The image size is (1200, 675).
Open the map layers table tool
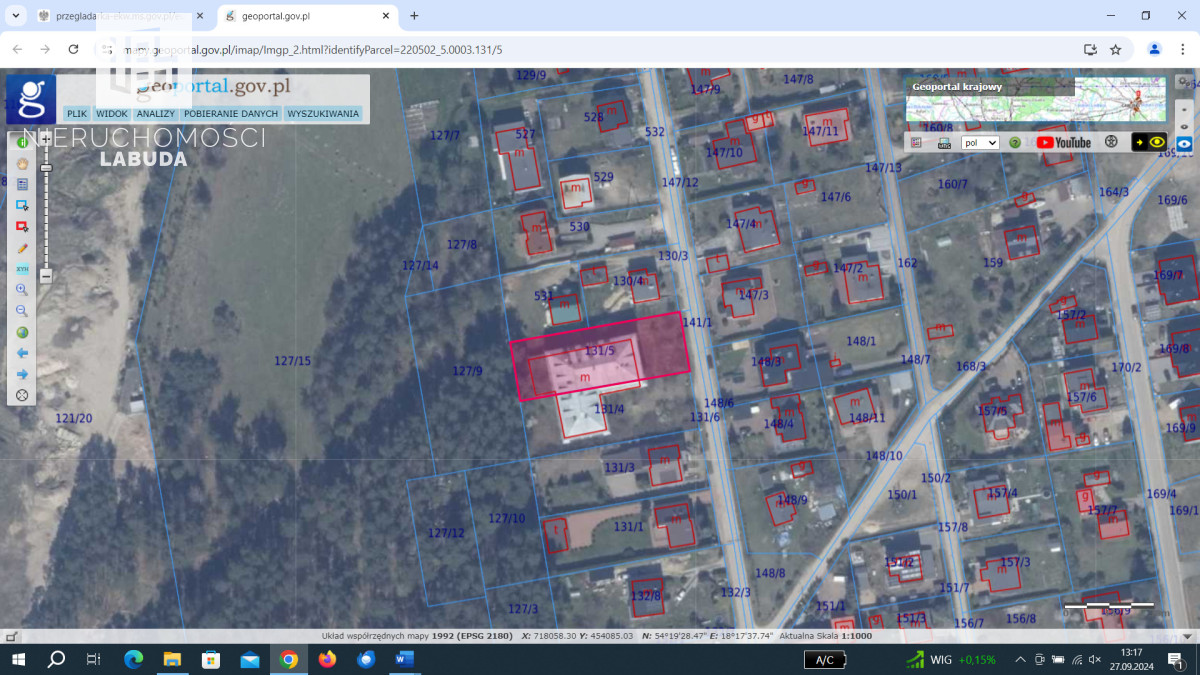(x=22, y=184)
